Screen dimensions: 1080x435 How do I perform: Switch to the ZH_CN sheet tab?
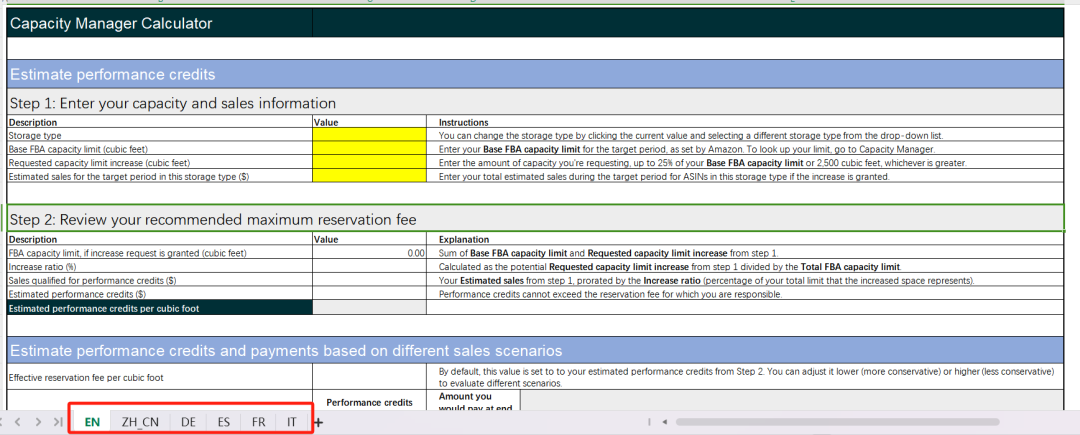point(140,422)
